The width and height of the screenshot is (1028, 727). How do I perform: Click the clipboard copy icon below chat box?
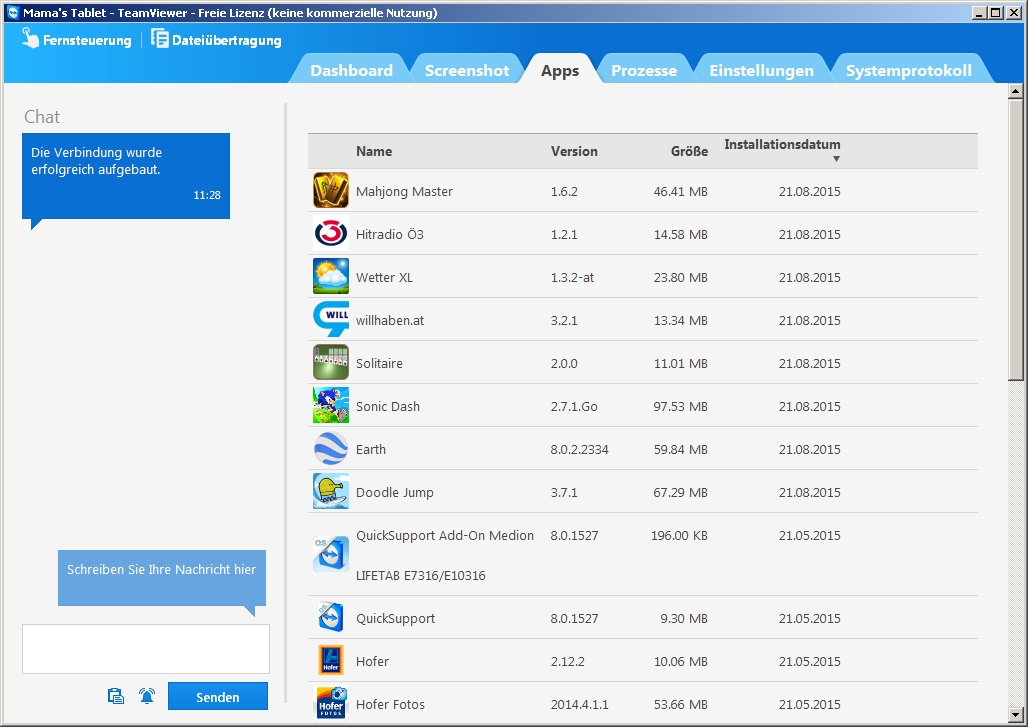116,696
